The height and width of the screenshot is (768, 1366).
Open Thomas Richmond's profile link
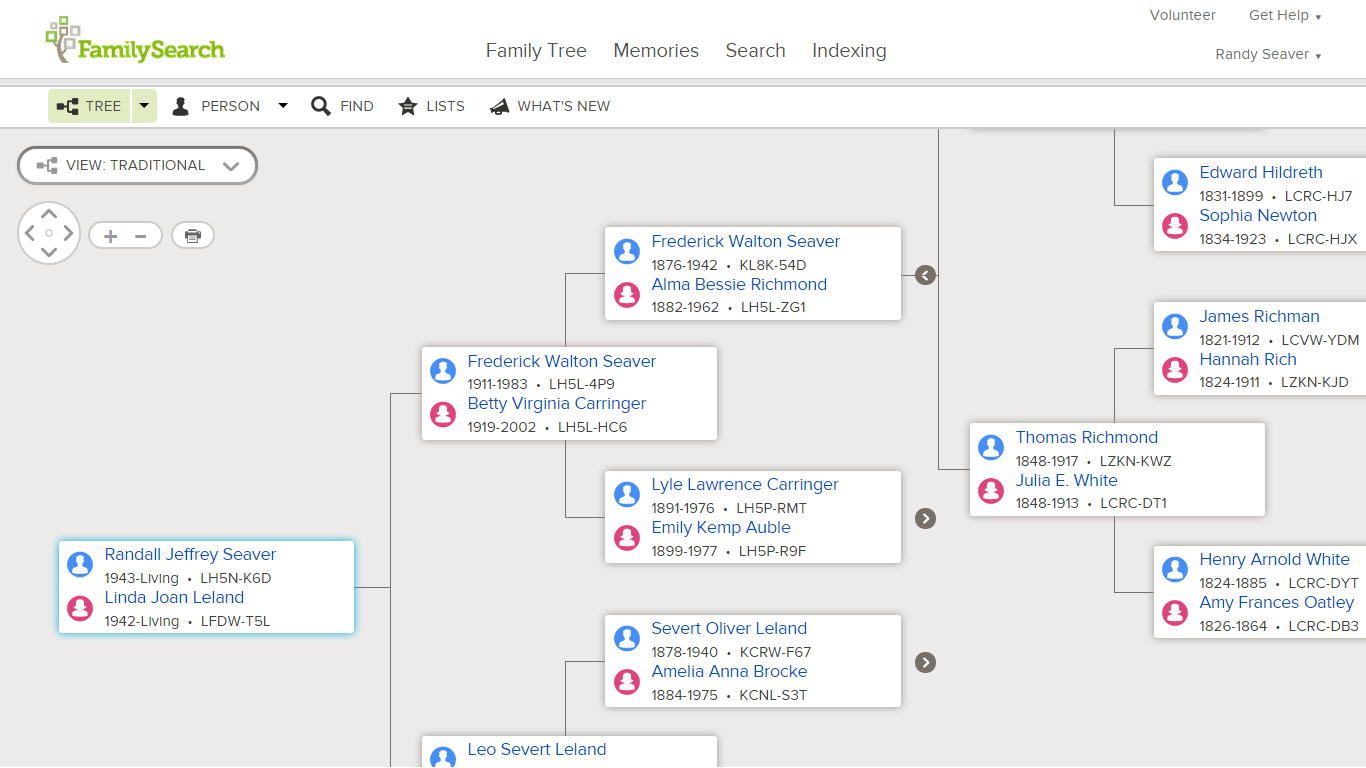tap(1087, 437)
